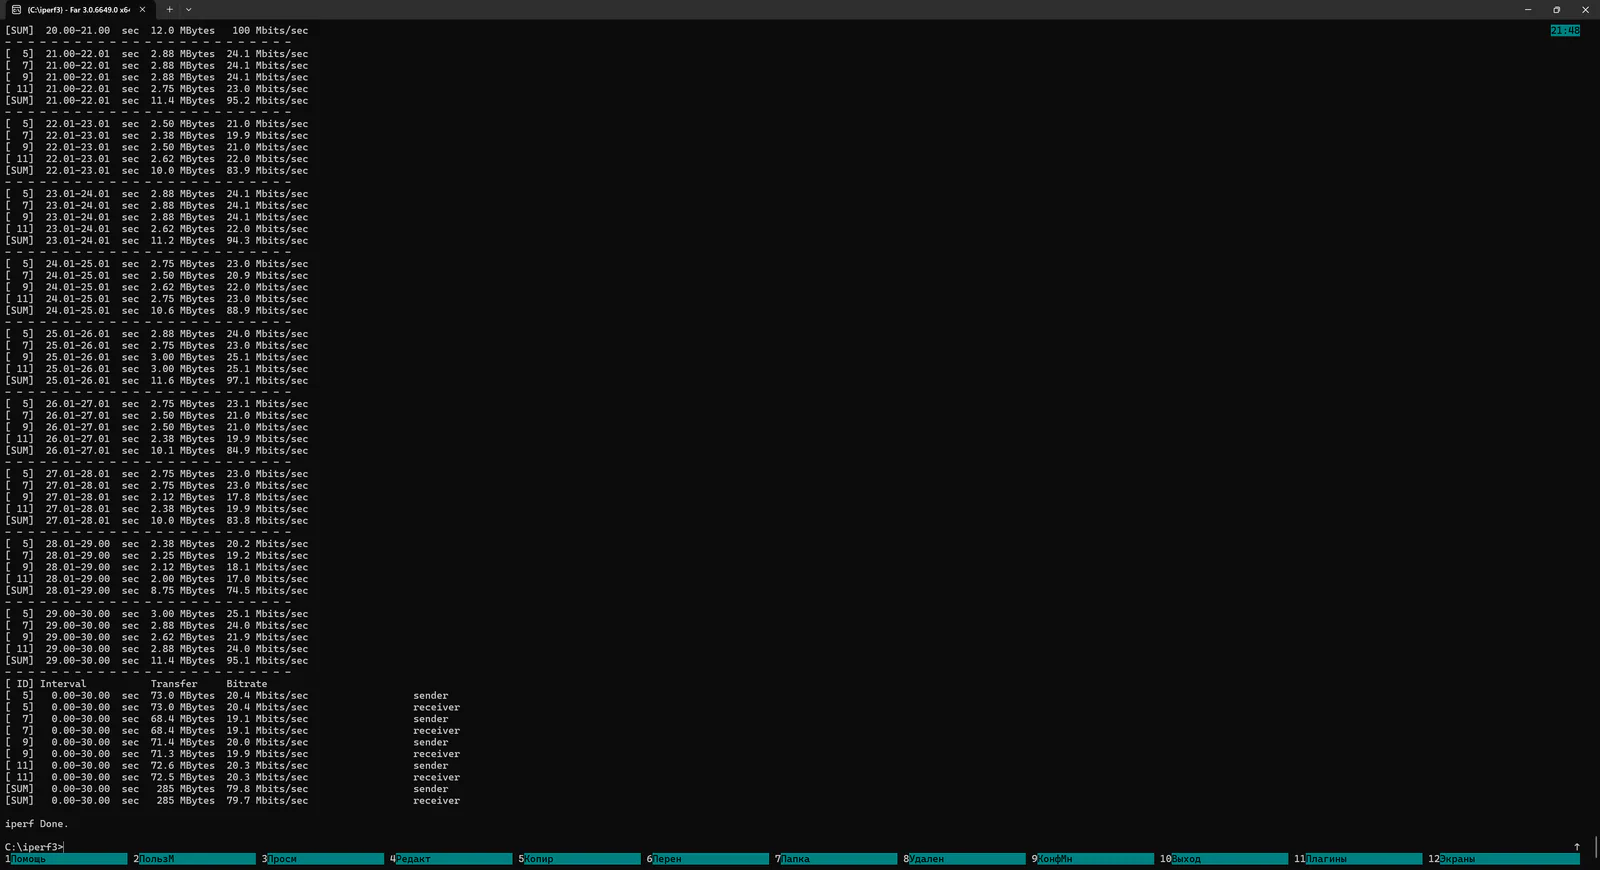Close the Far 3.0 terminal tab
1600x870 pixels.
[142, 10]
